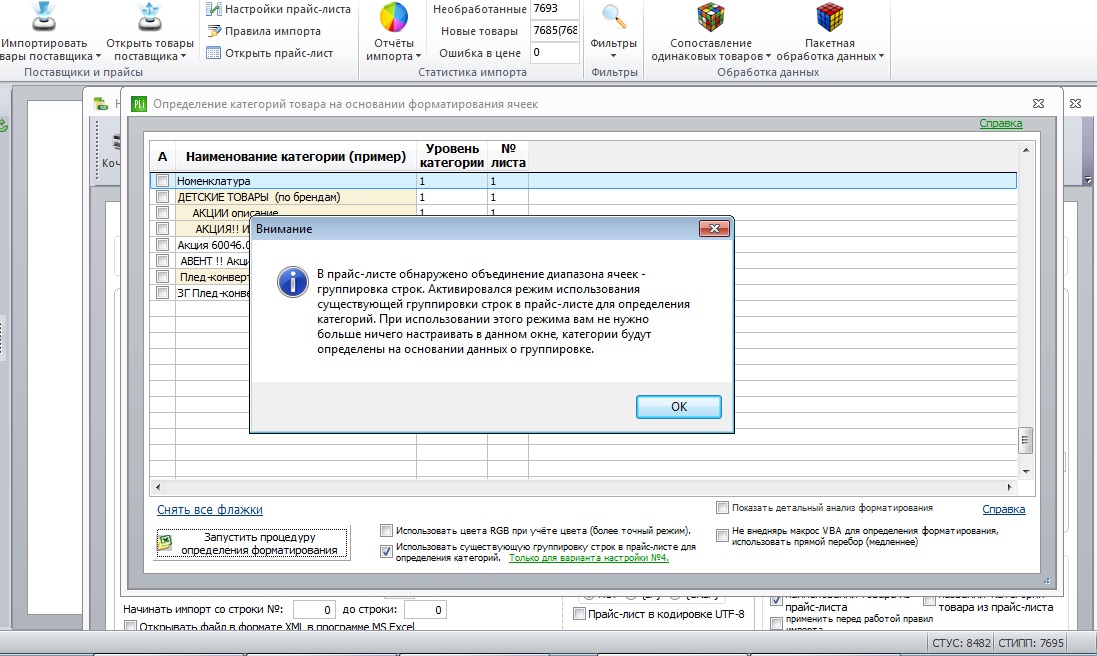Image resolution: width=1097 pixels, height=656 pixels.
Task: Click horizontal scrollbar right arrow in table
Action: pos(1009,487)
